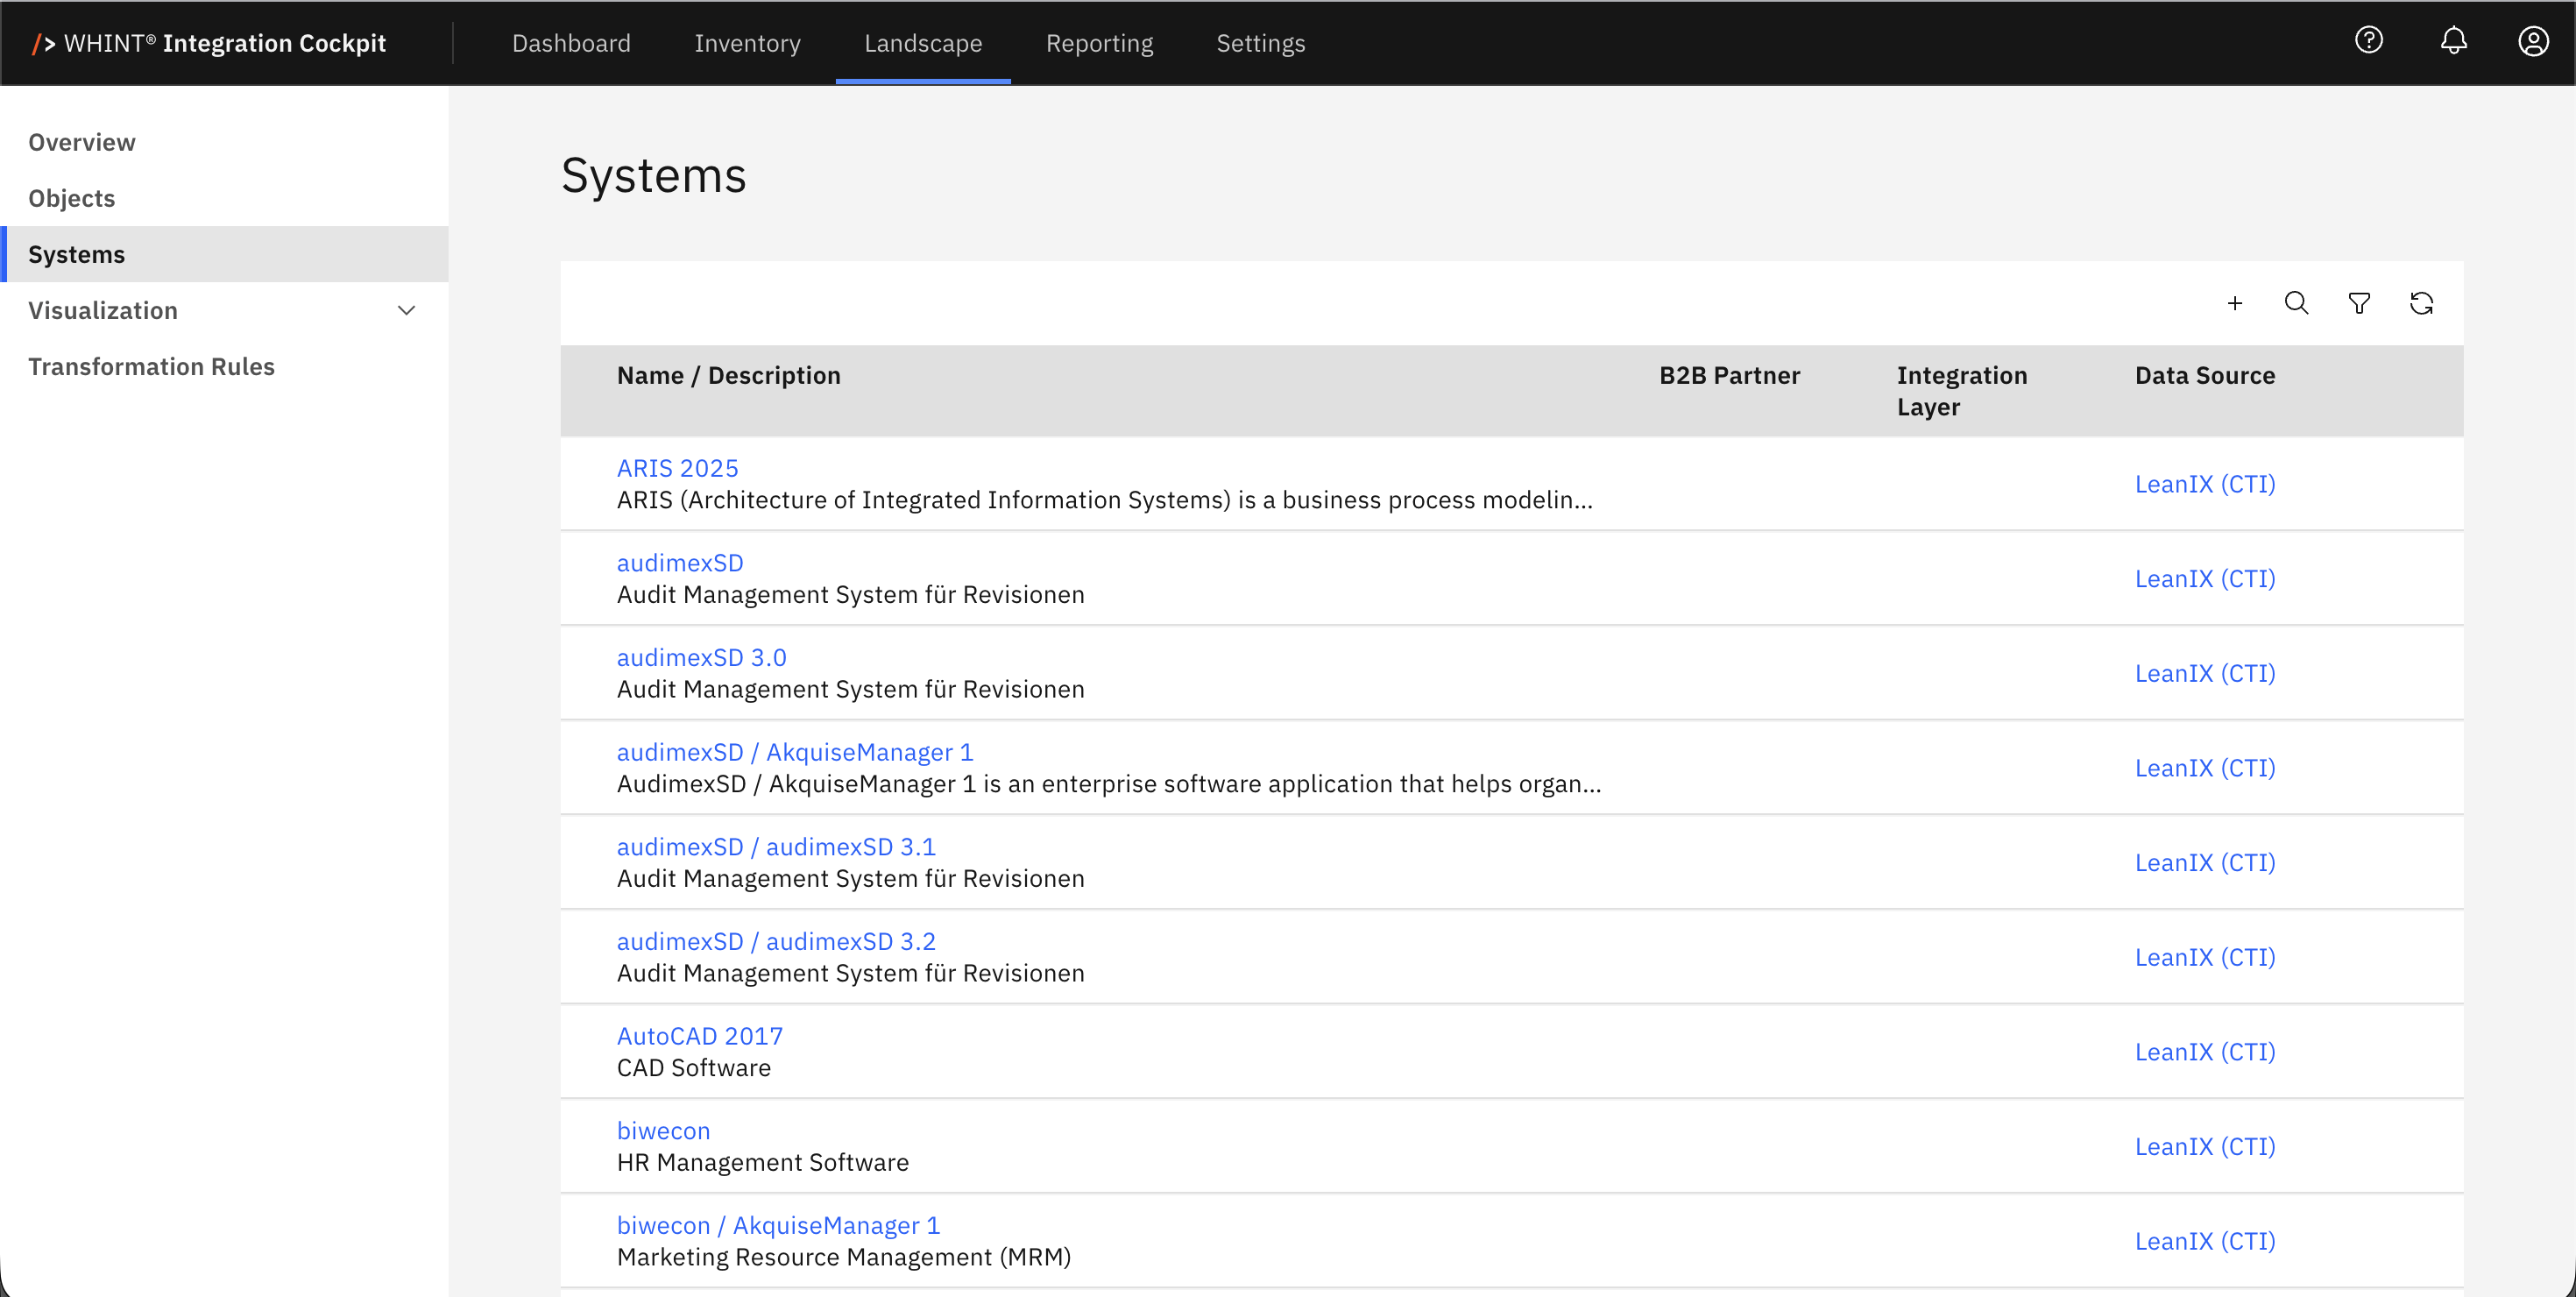Select Overview in the sidebar
This screenshot has height=1297, width=2576.
point(82,142)
